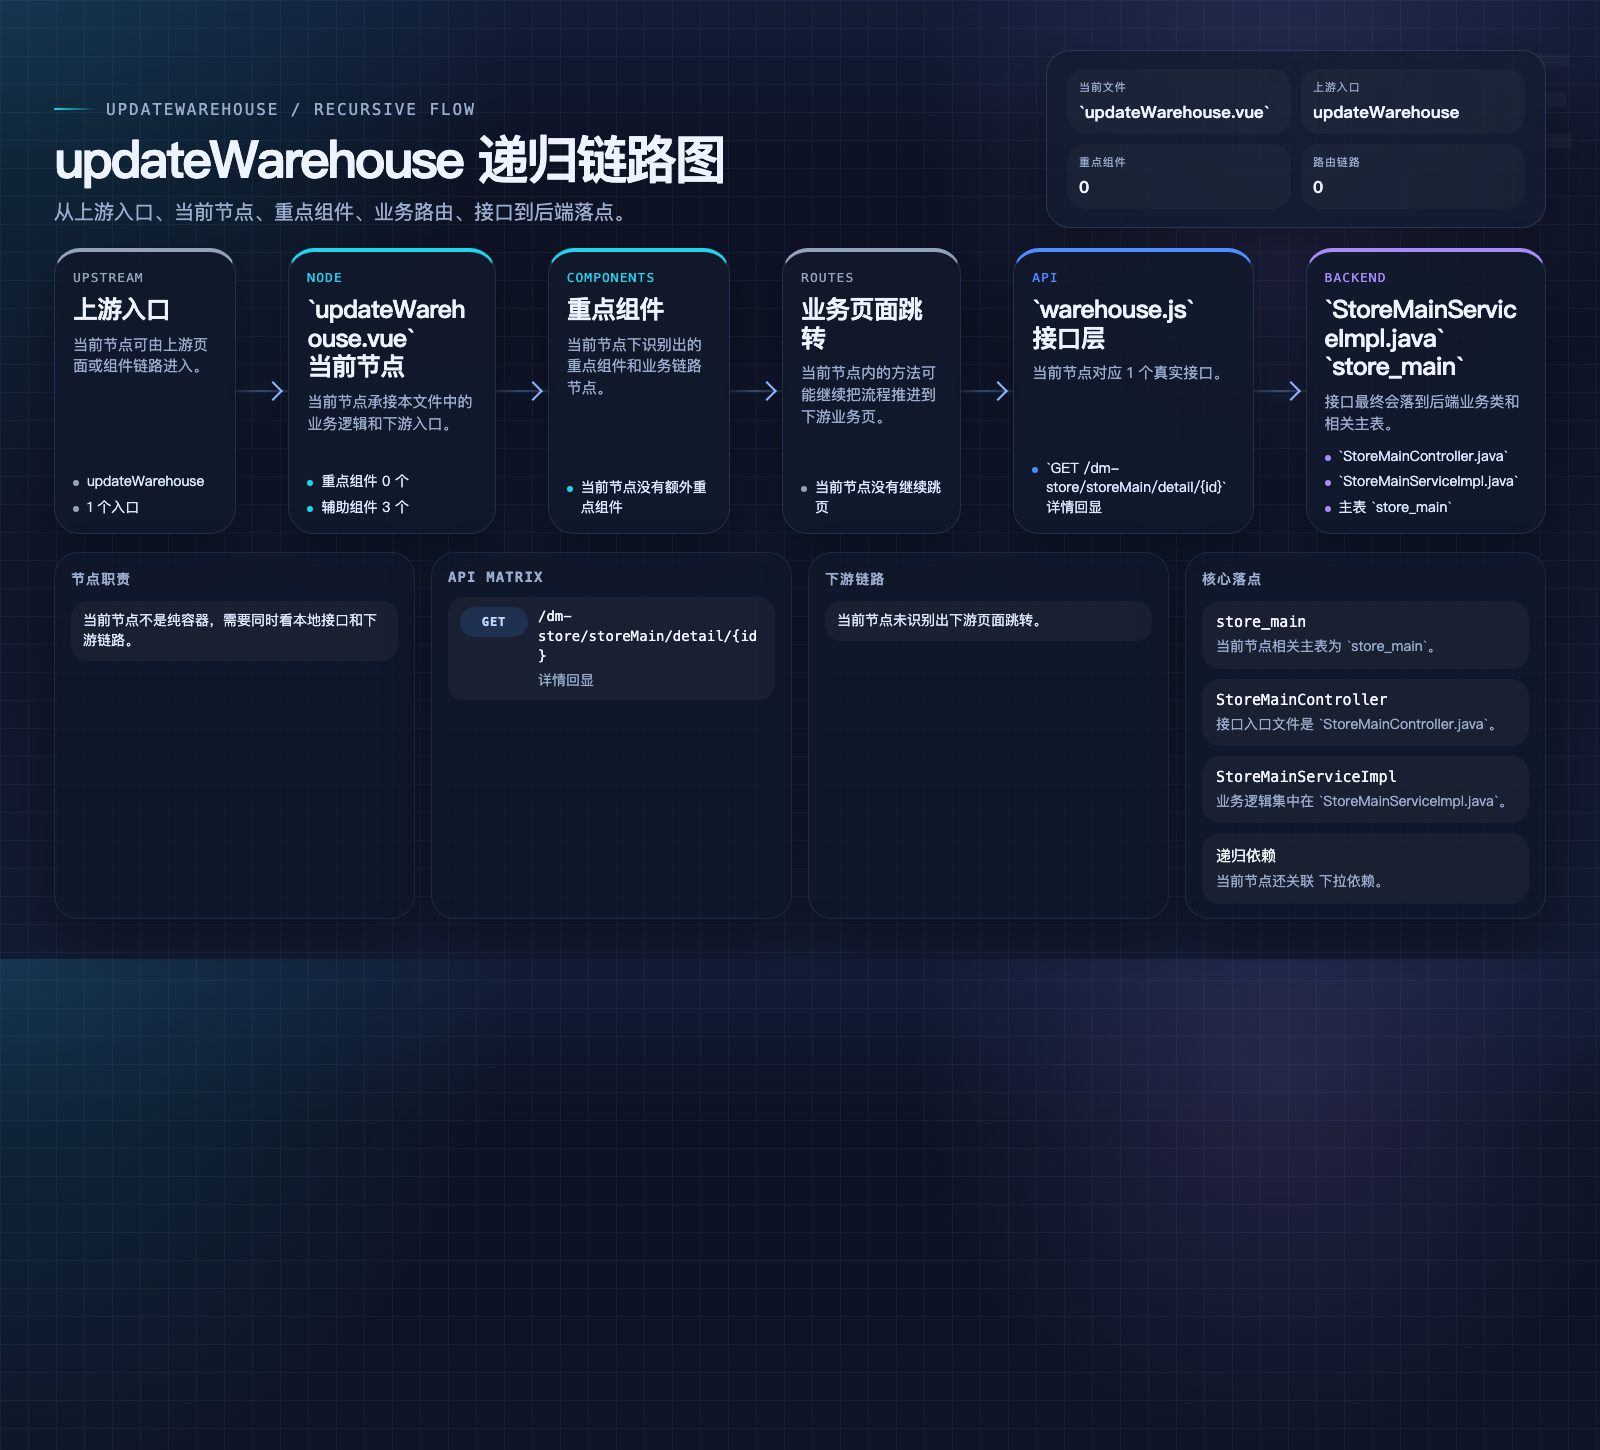Click the store_main core landing item
Viewport: 1600px width, 1450px height.
point(1365,634)
